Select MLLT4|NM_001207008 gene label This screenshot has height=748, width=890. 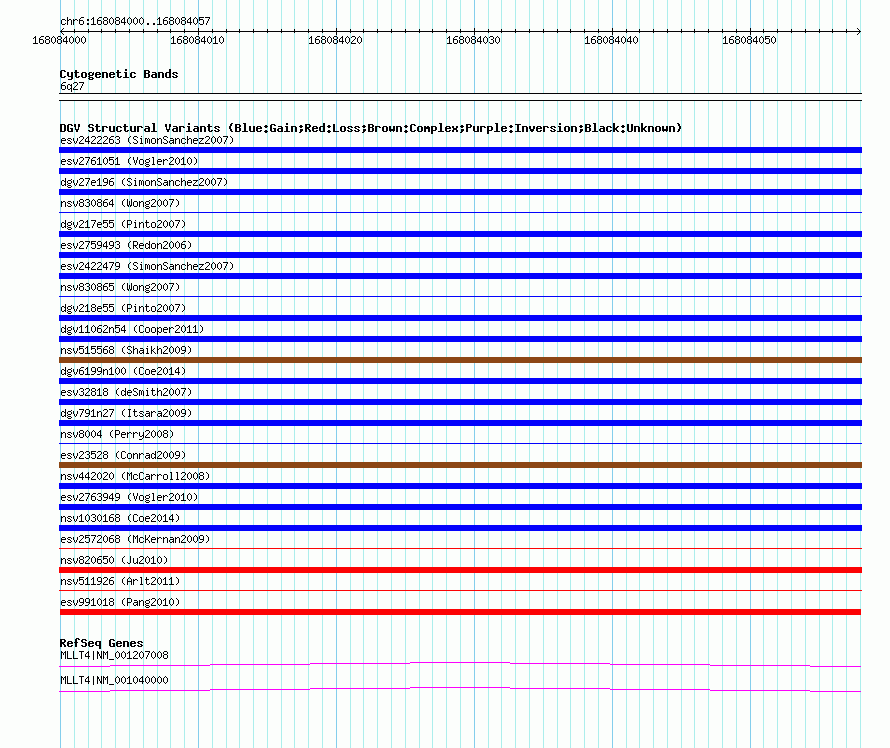(x=114, y=655)
